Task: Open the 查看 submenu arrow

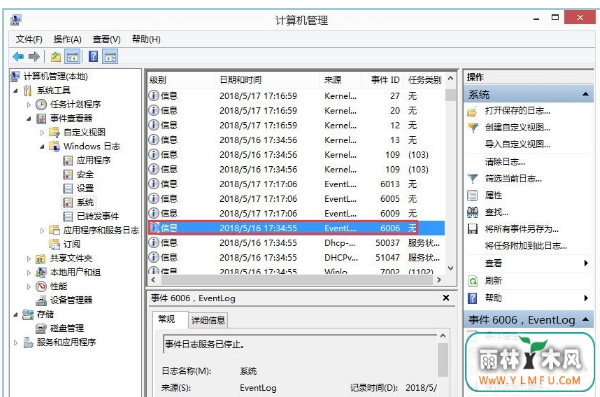Action: [586, 263]
